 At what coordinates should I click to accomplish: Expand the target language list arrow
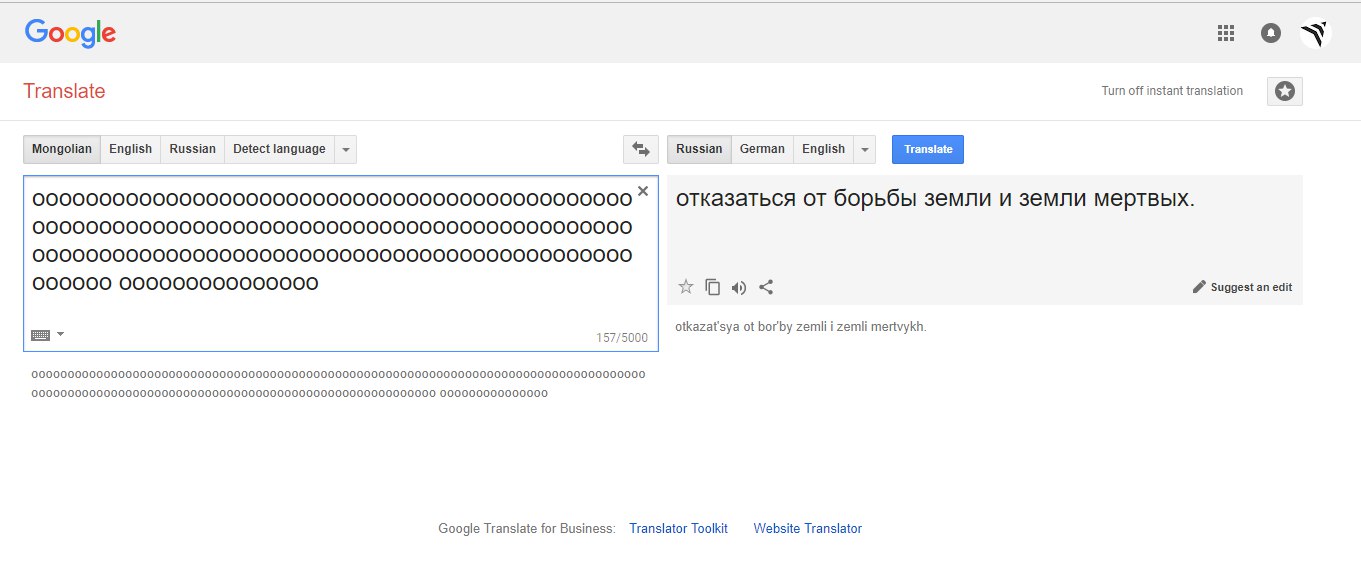865,149
